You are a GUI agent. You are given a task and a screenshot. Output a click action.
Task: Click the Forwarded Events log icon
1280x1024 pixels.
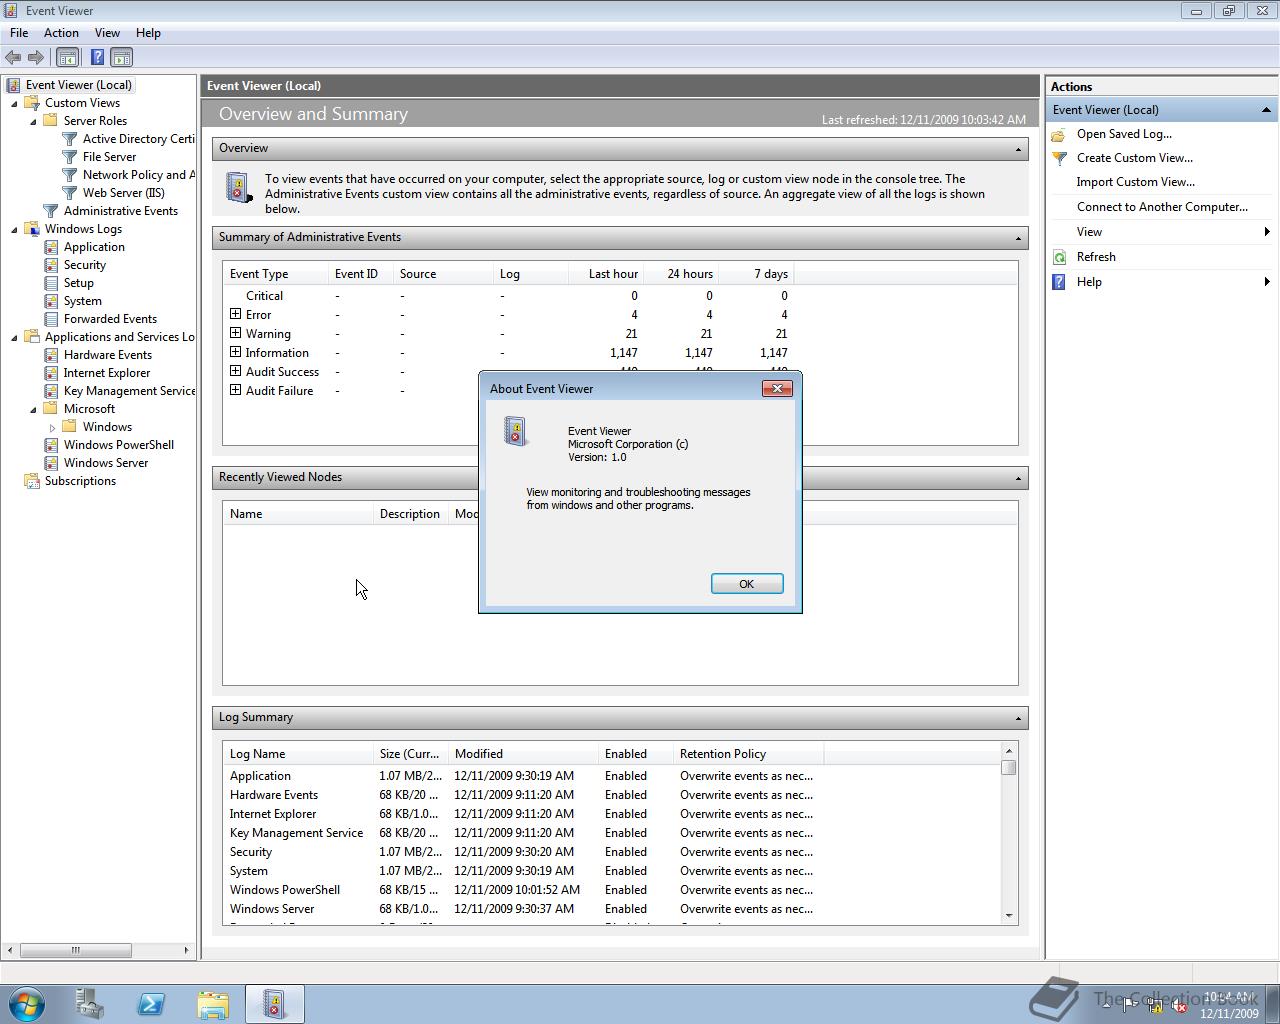(51, 319)
